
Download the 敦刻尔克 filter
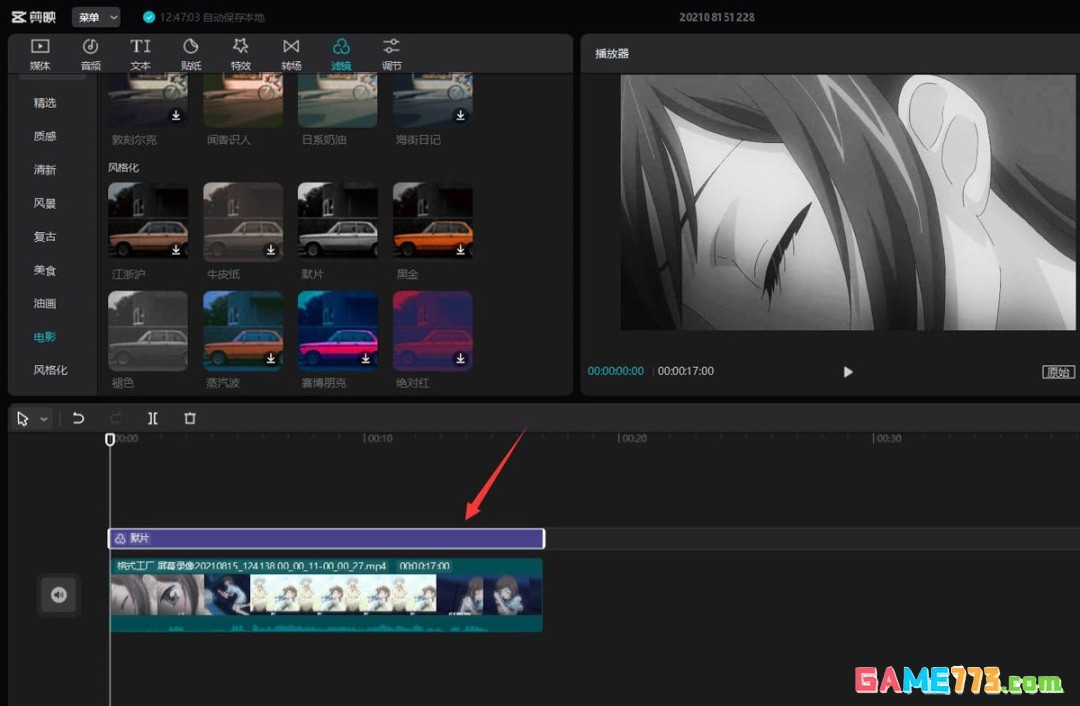pos(176,115)
